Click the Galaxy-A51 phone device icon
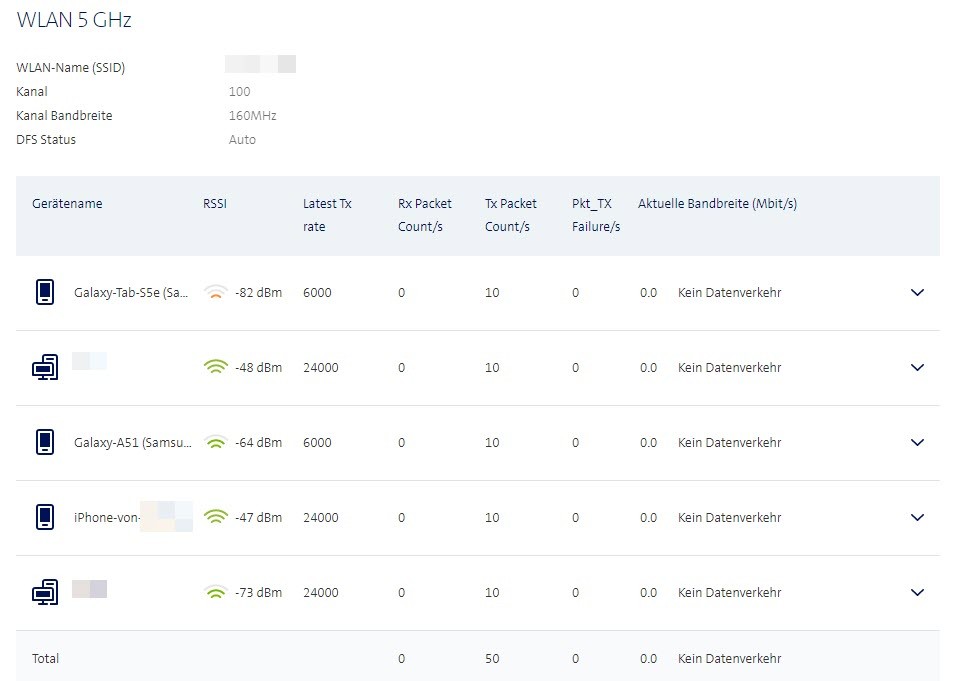The height and width of the screenshot is (681, 953). [44, 443]
